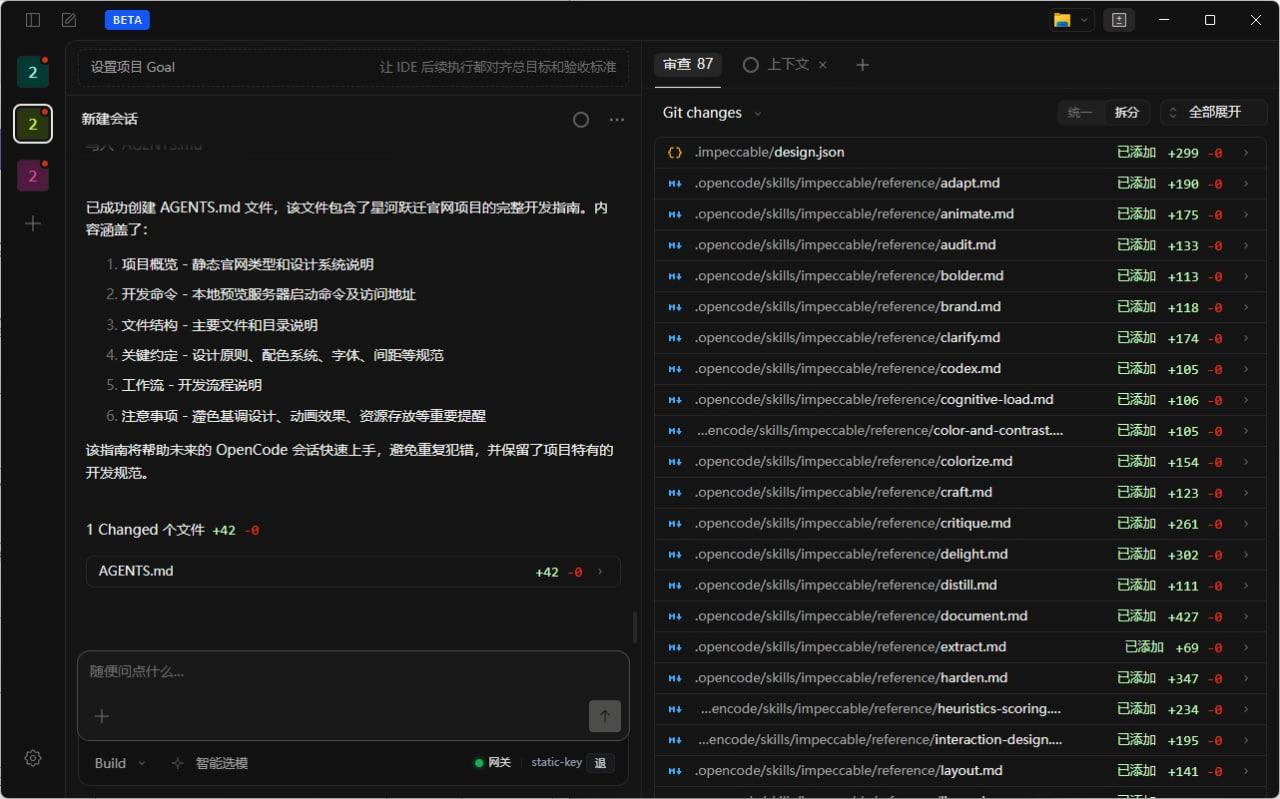The width and height of the screenshot is (1280, 799).
Task: Click markdown icon beside extract.md
Action: (675, 648)
